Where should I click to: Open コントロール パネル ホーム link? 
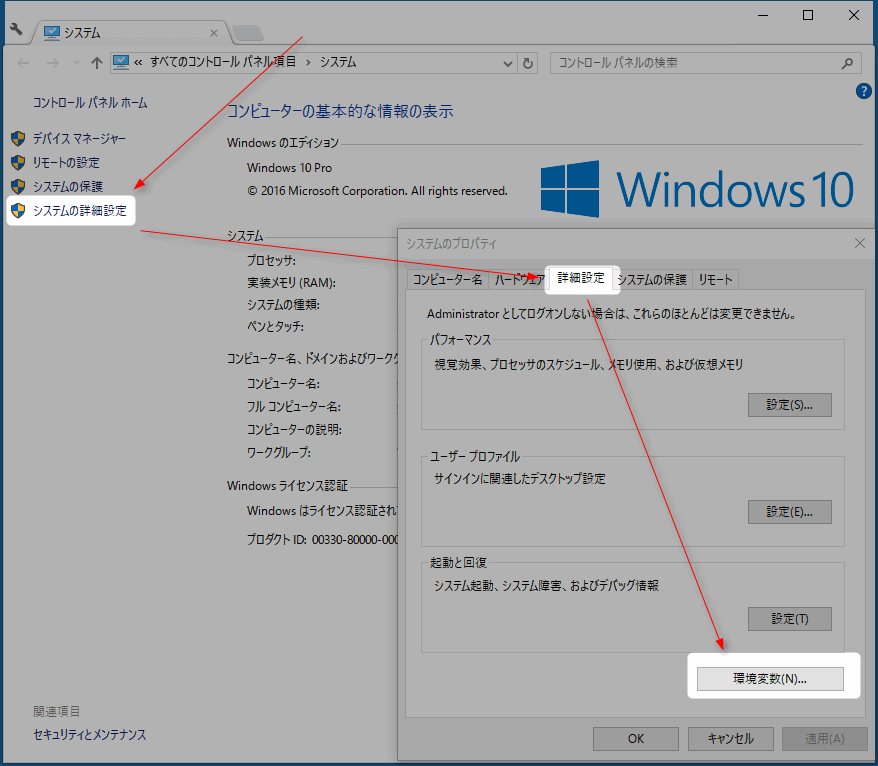(90, 103)
